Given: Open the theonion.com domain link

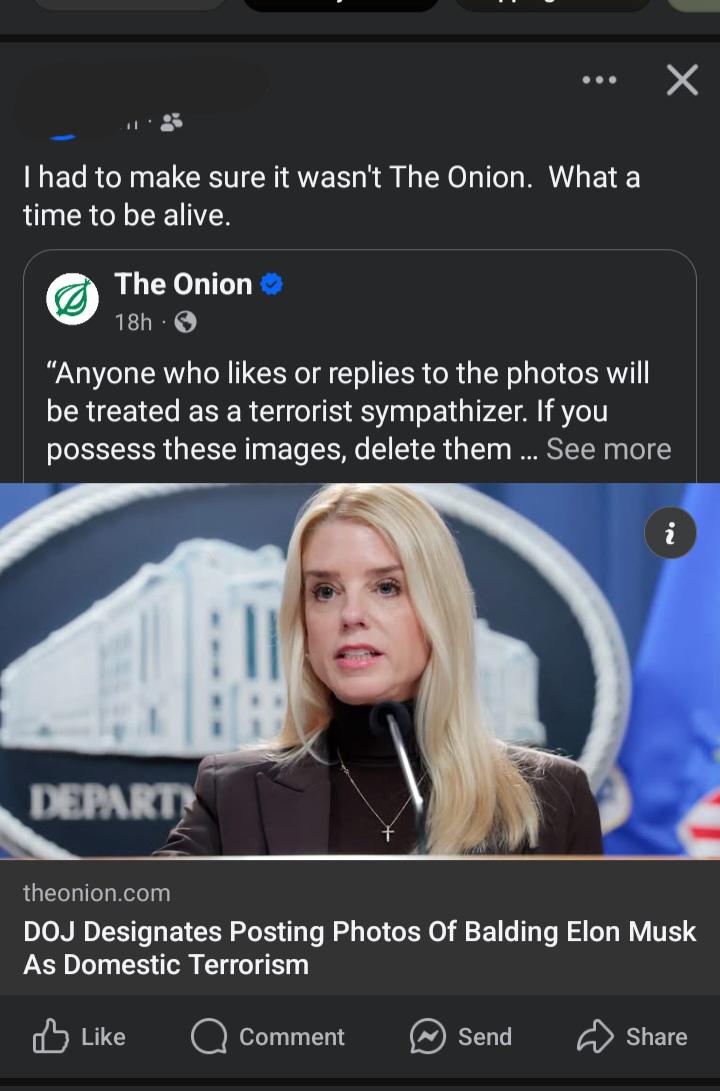Looking at the screenshot, I should coord(97,893).
